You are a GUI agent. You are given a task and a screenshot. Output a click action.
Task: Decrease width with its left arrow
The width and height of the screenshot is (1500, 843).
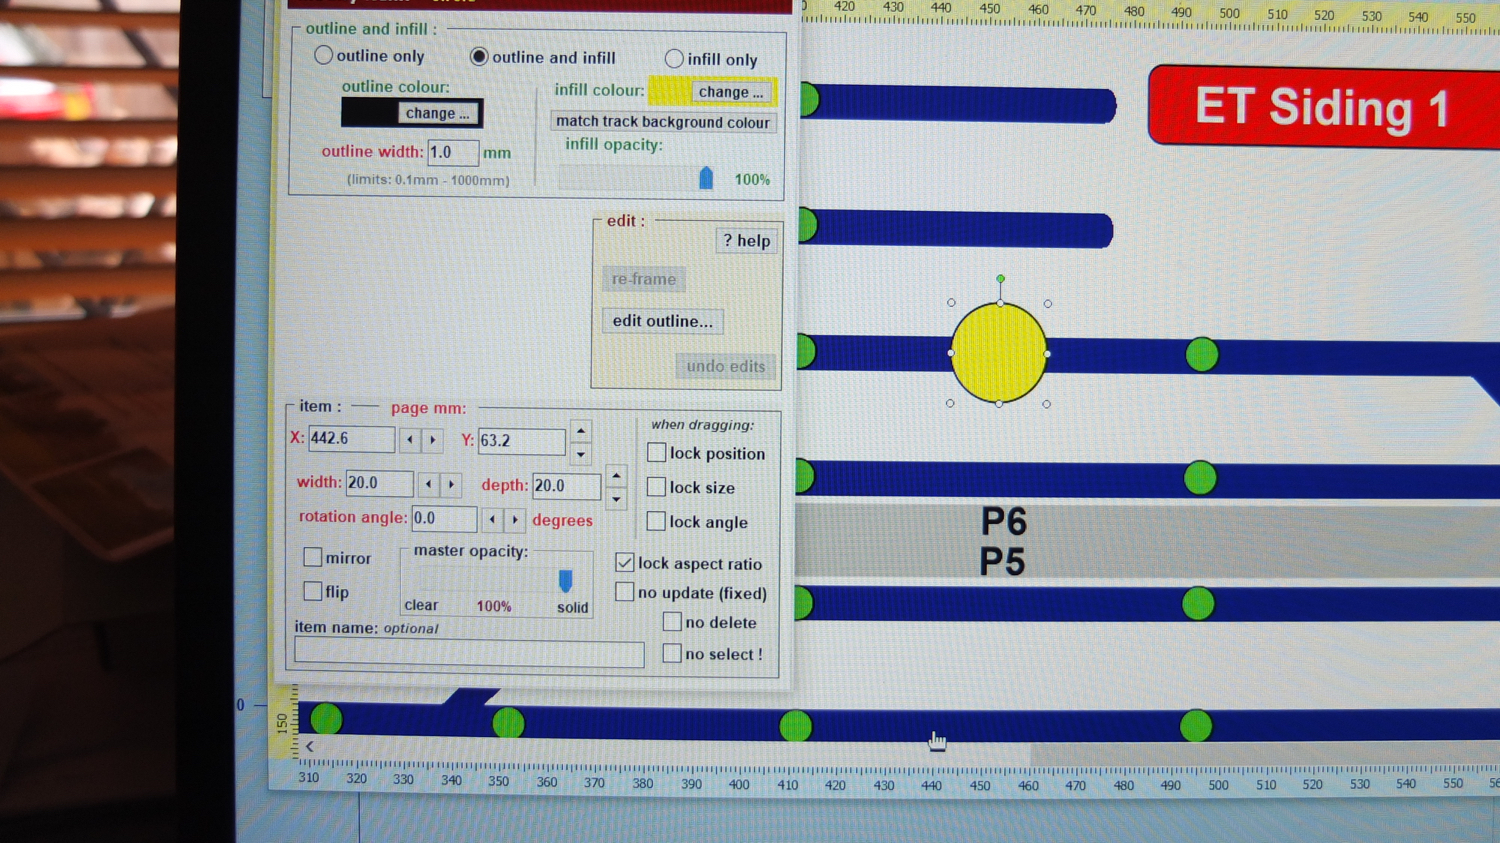(x=428, y=484)
